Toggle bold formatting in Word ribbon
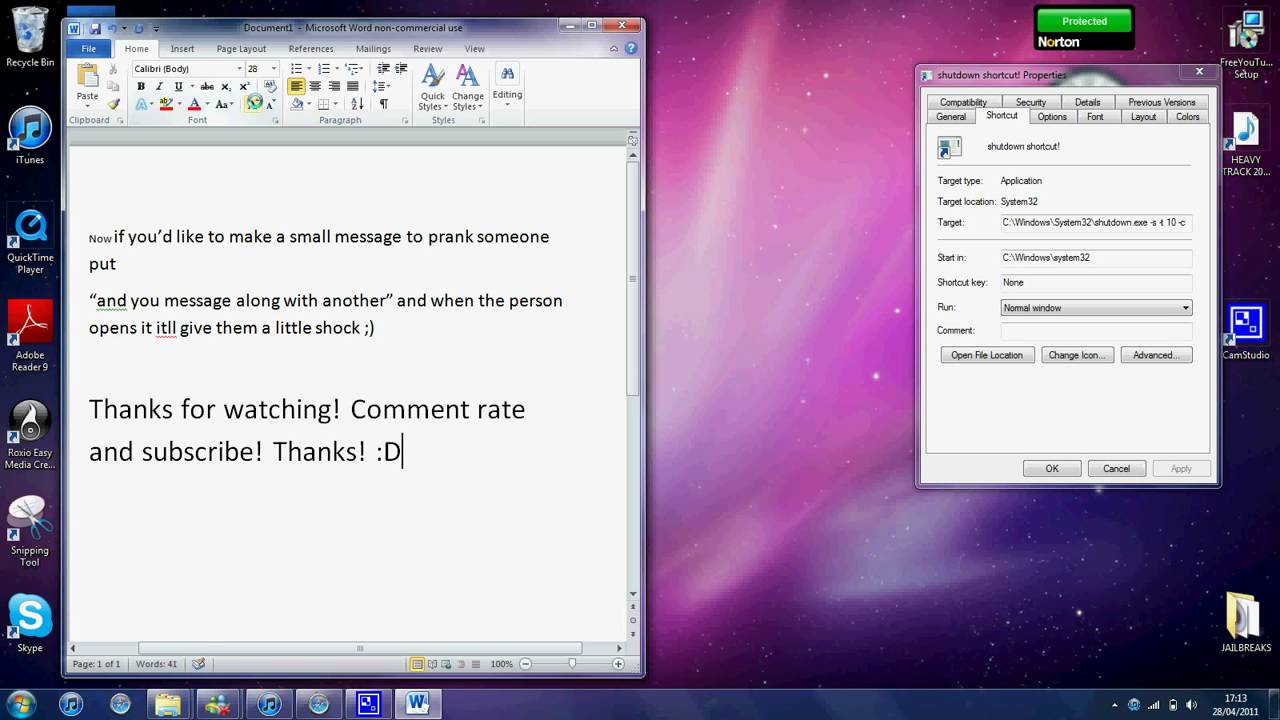Screen dimensions: 1280x720 pyautogui.click(x=141, y=87)
